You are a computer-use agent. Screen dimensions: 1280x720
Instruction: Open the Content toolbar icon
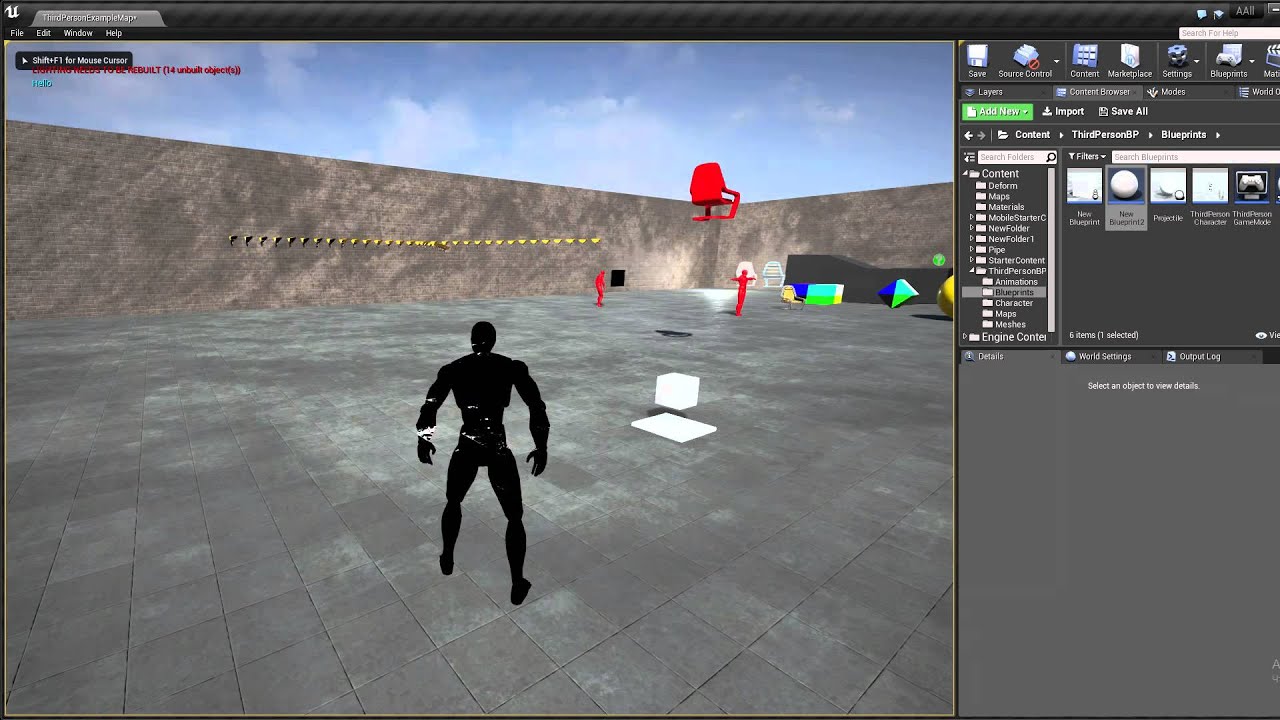tap(1084, 61)
